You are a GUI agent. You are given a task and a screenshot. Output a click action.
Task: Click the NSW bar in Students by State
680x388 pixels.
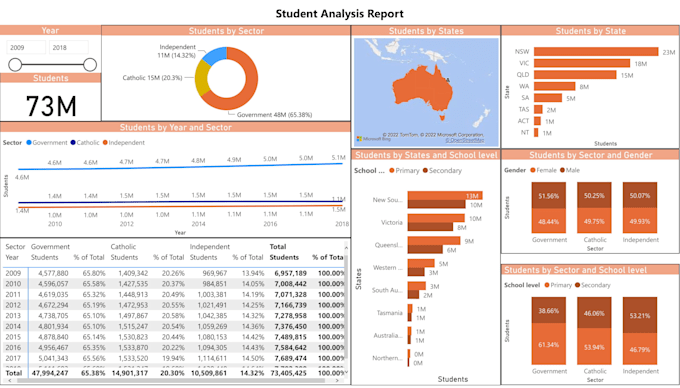pyautogui.click(x=596, y=52)
